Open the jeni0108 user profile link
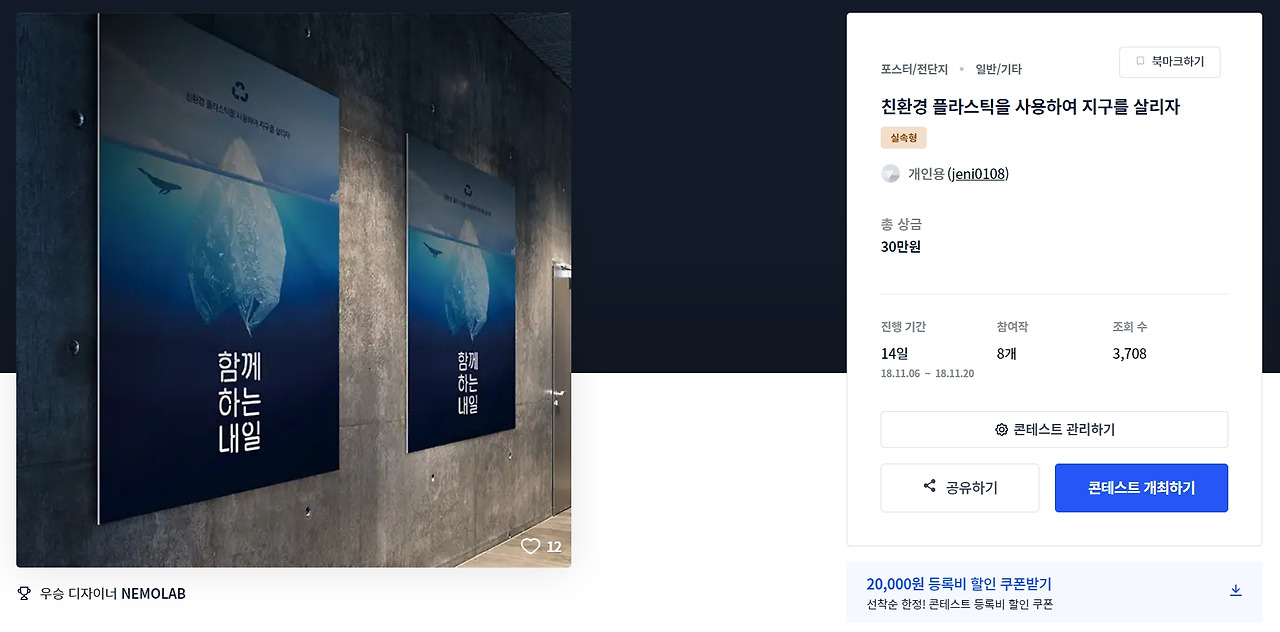 [x=978, y=174]
